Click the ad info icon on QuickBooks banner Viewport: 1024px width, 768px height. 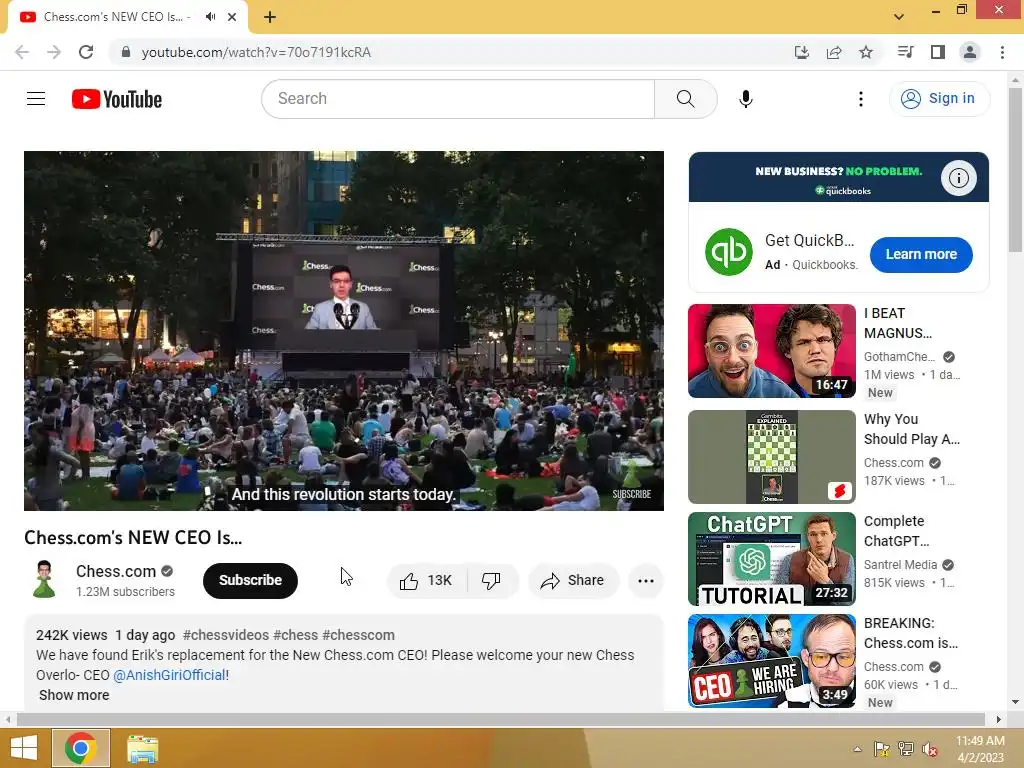[x=958, y=178]
